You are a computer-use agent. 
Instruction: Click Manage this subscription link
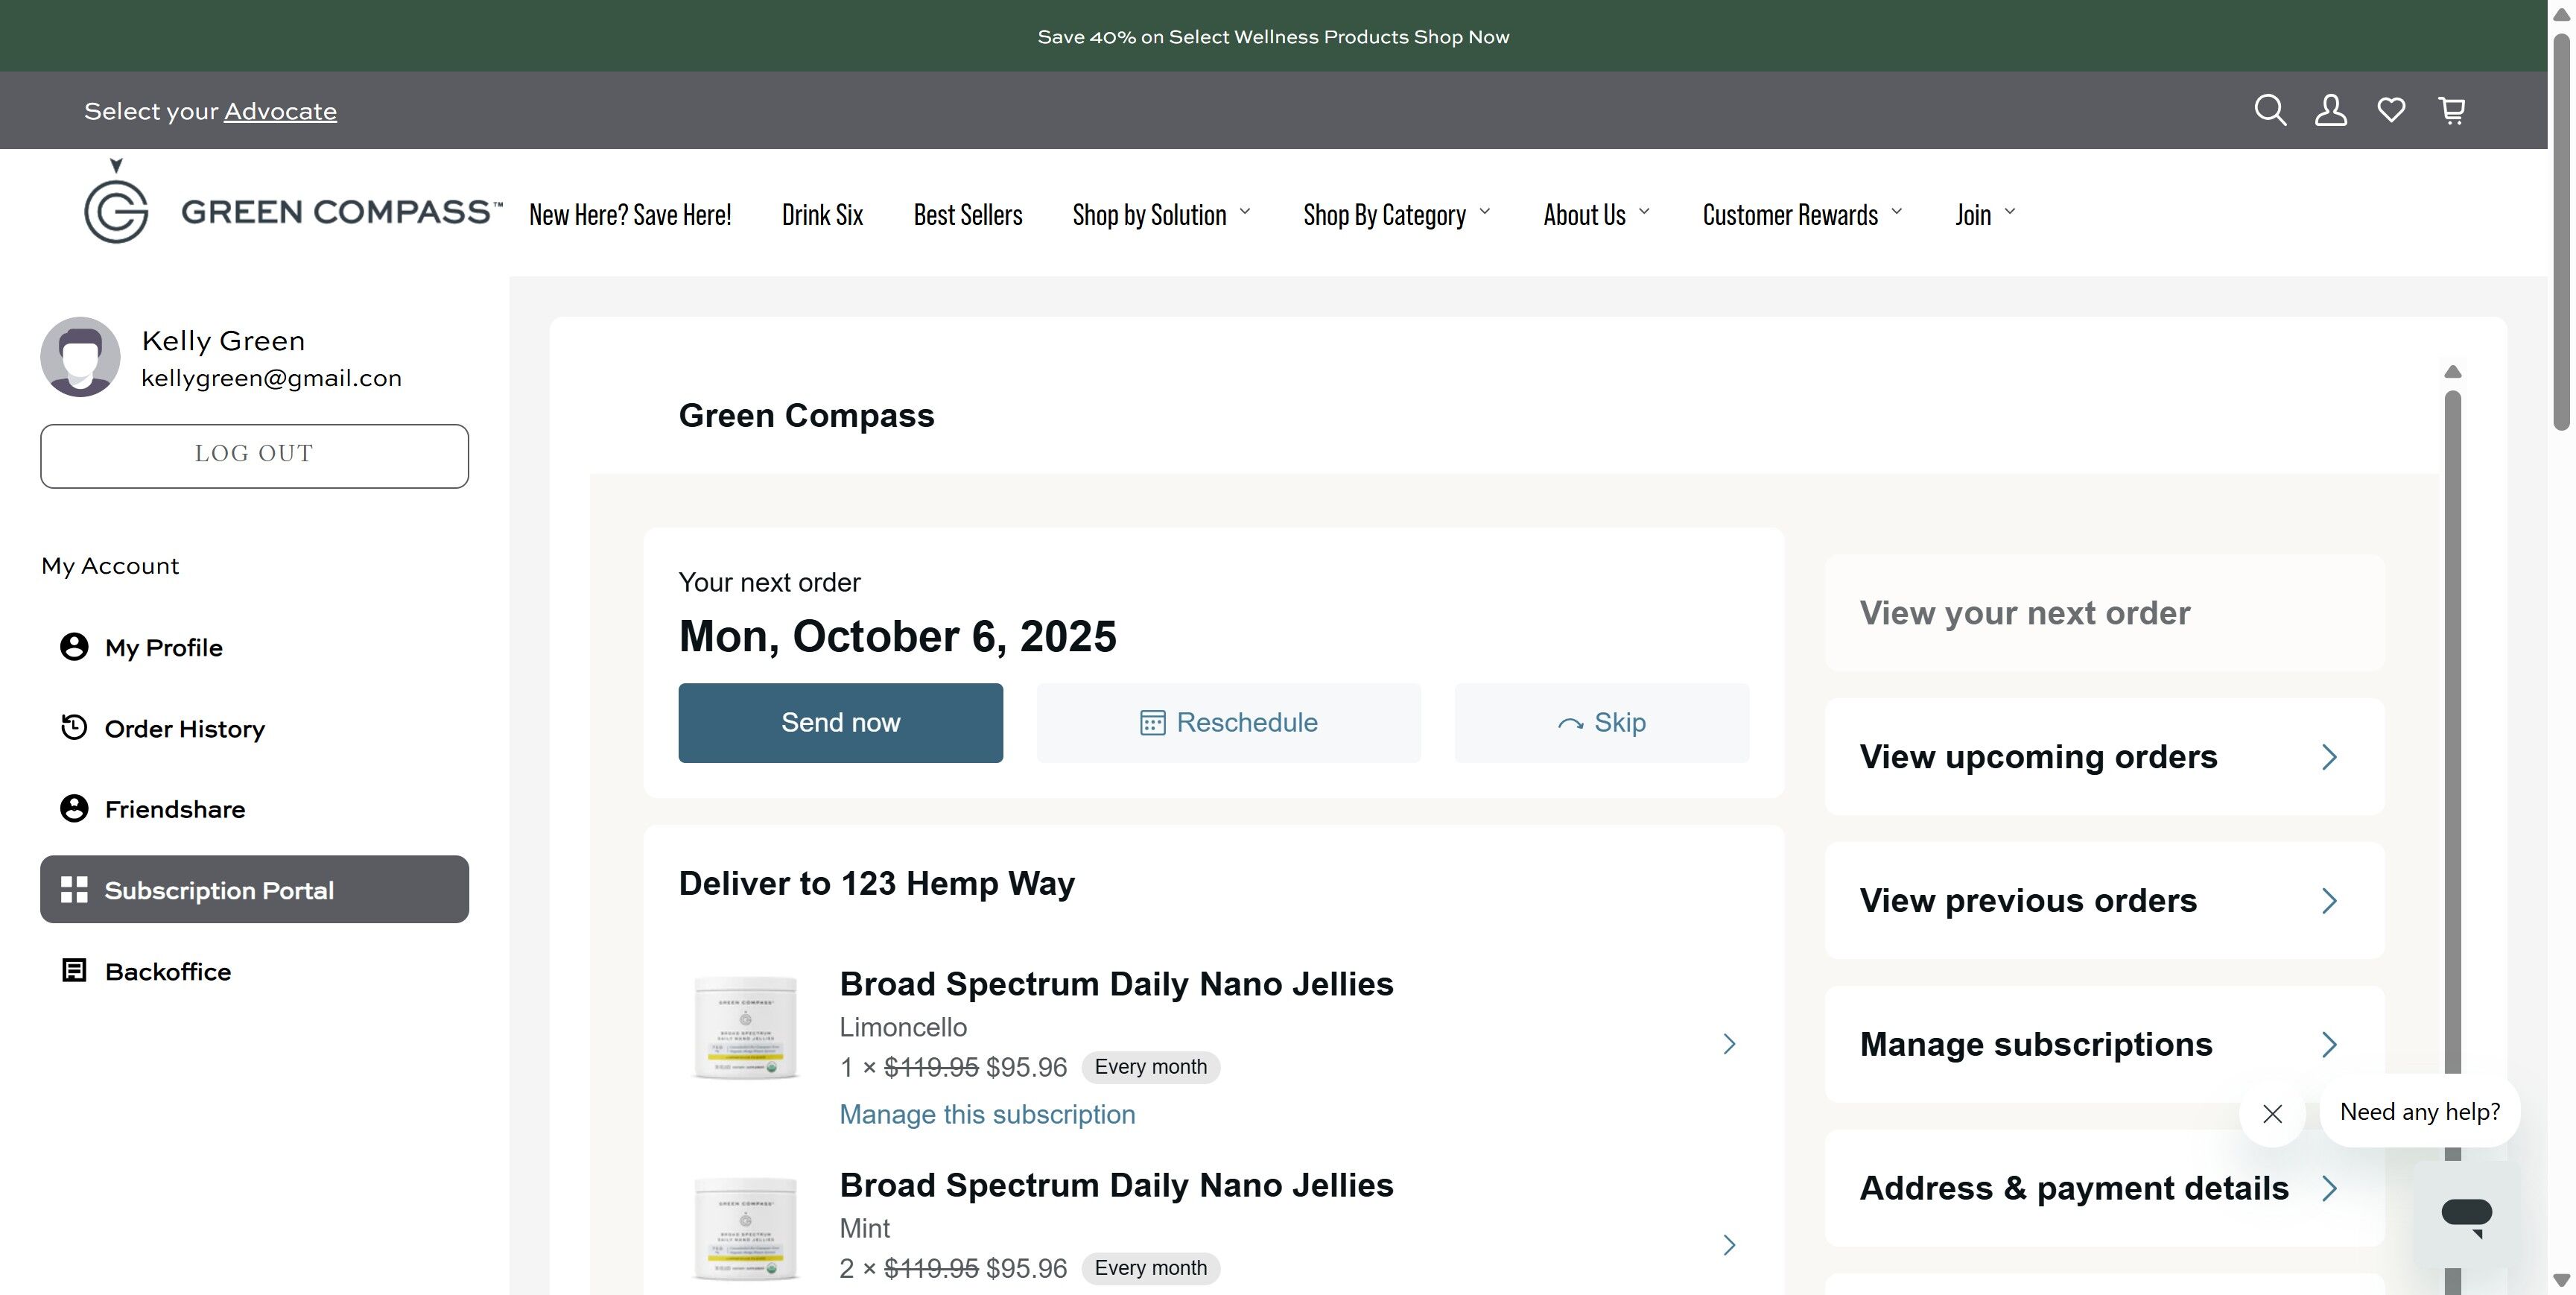[987, 1114]
